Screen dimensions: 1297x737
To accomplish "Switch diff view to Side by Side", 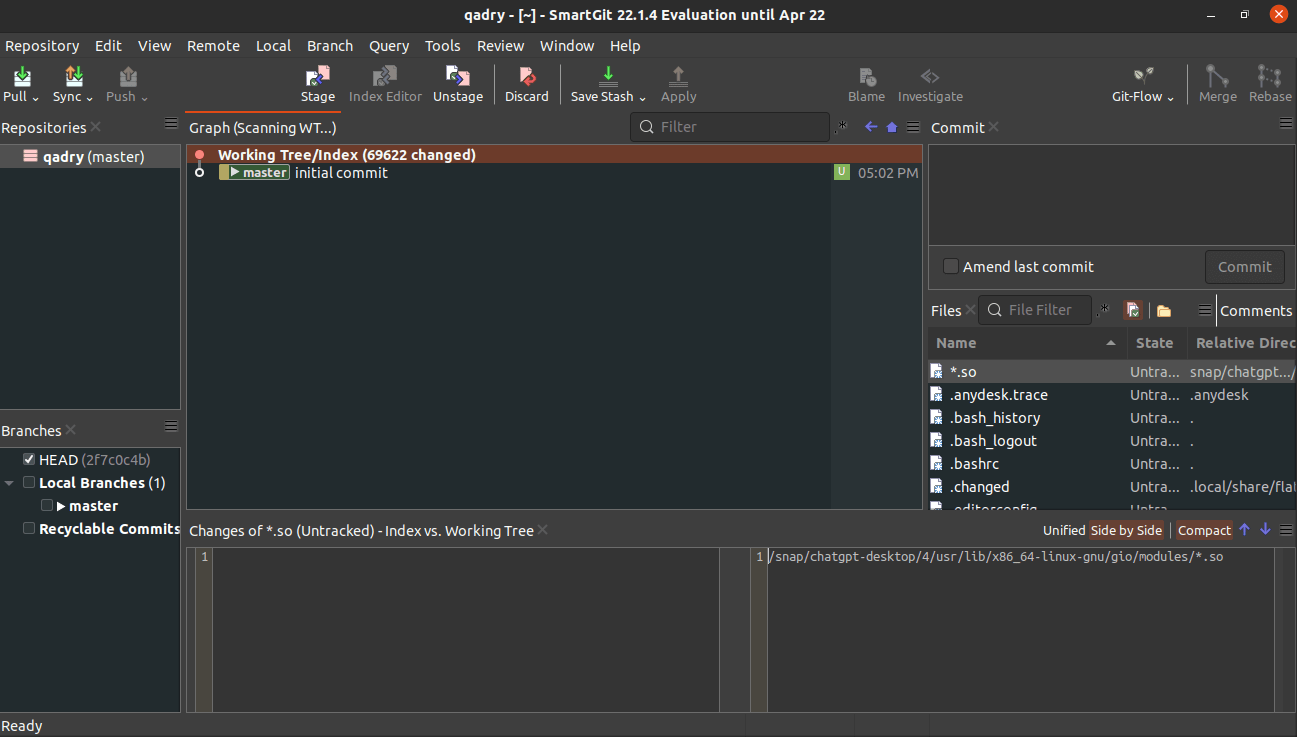I will pyautogui.click(x=1126, y=531).
